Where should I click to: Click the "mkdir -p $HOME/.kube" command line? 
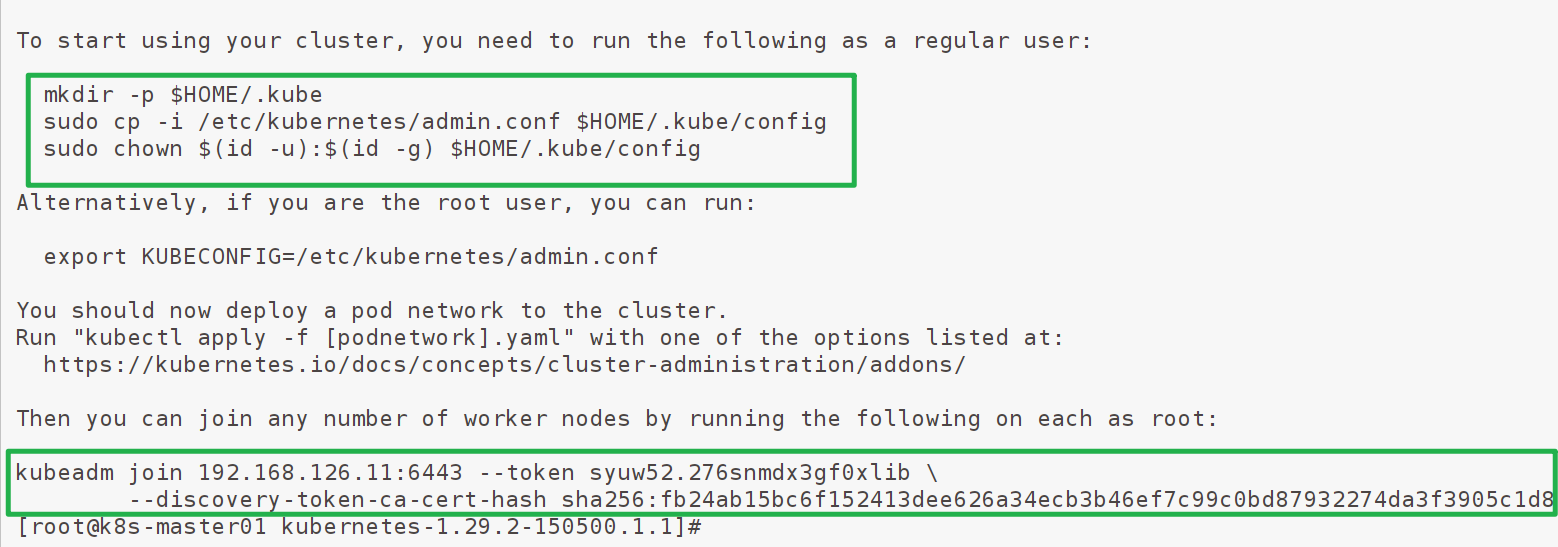183,95
